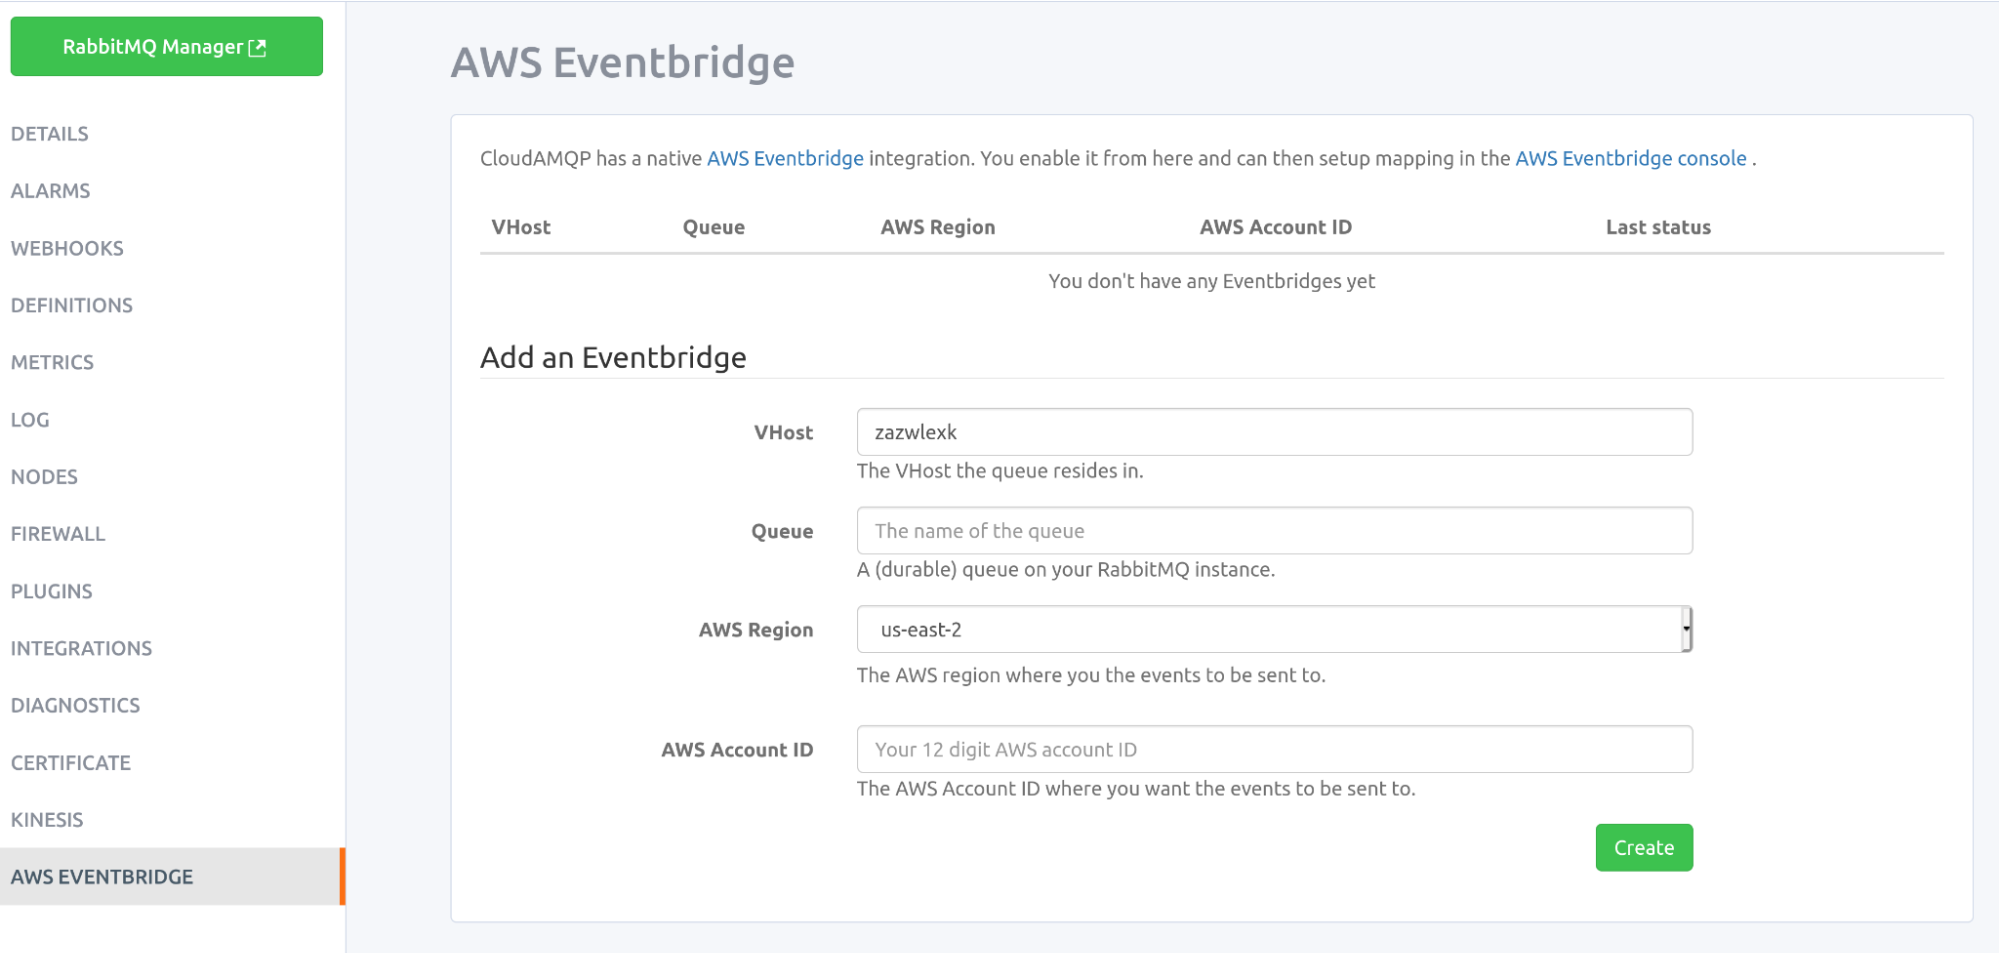Open Firewall settings
Screen dimensions: 1999x953
tap(58, 534)
